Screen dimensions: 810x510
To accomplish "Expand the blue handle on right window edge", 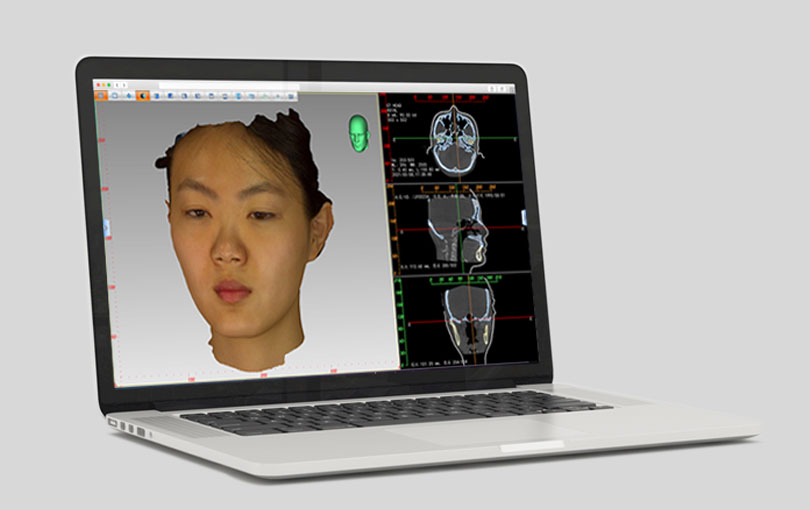I will (x=524, y=217).
